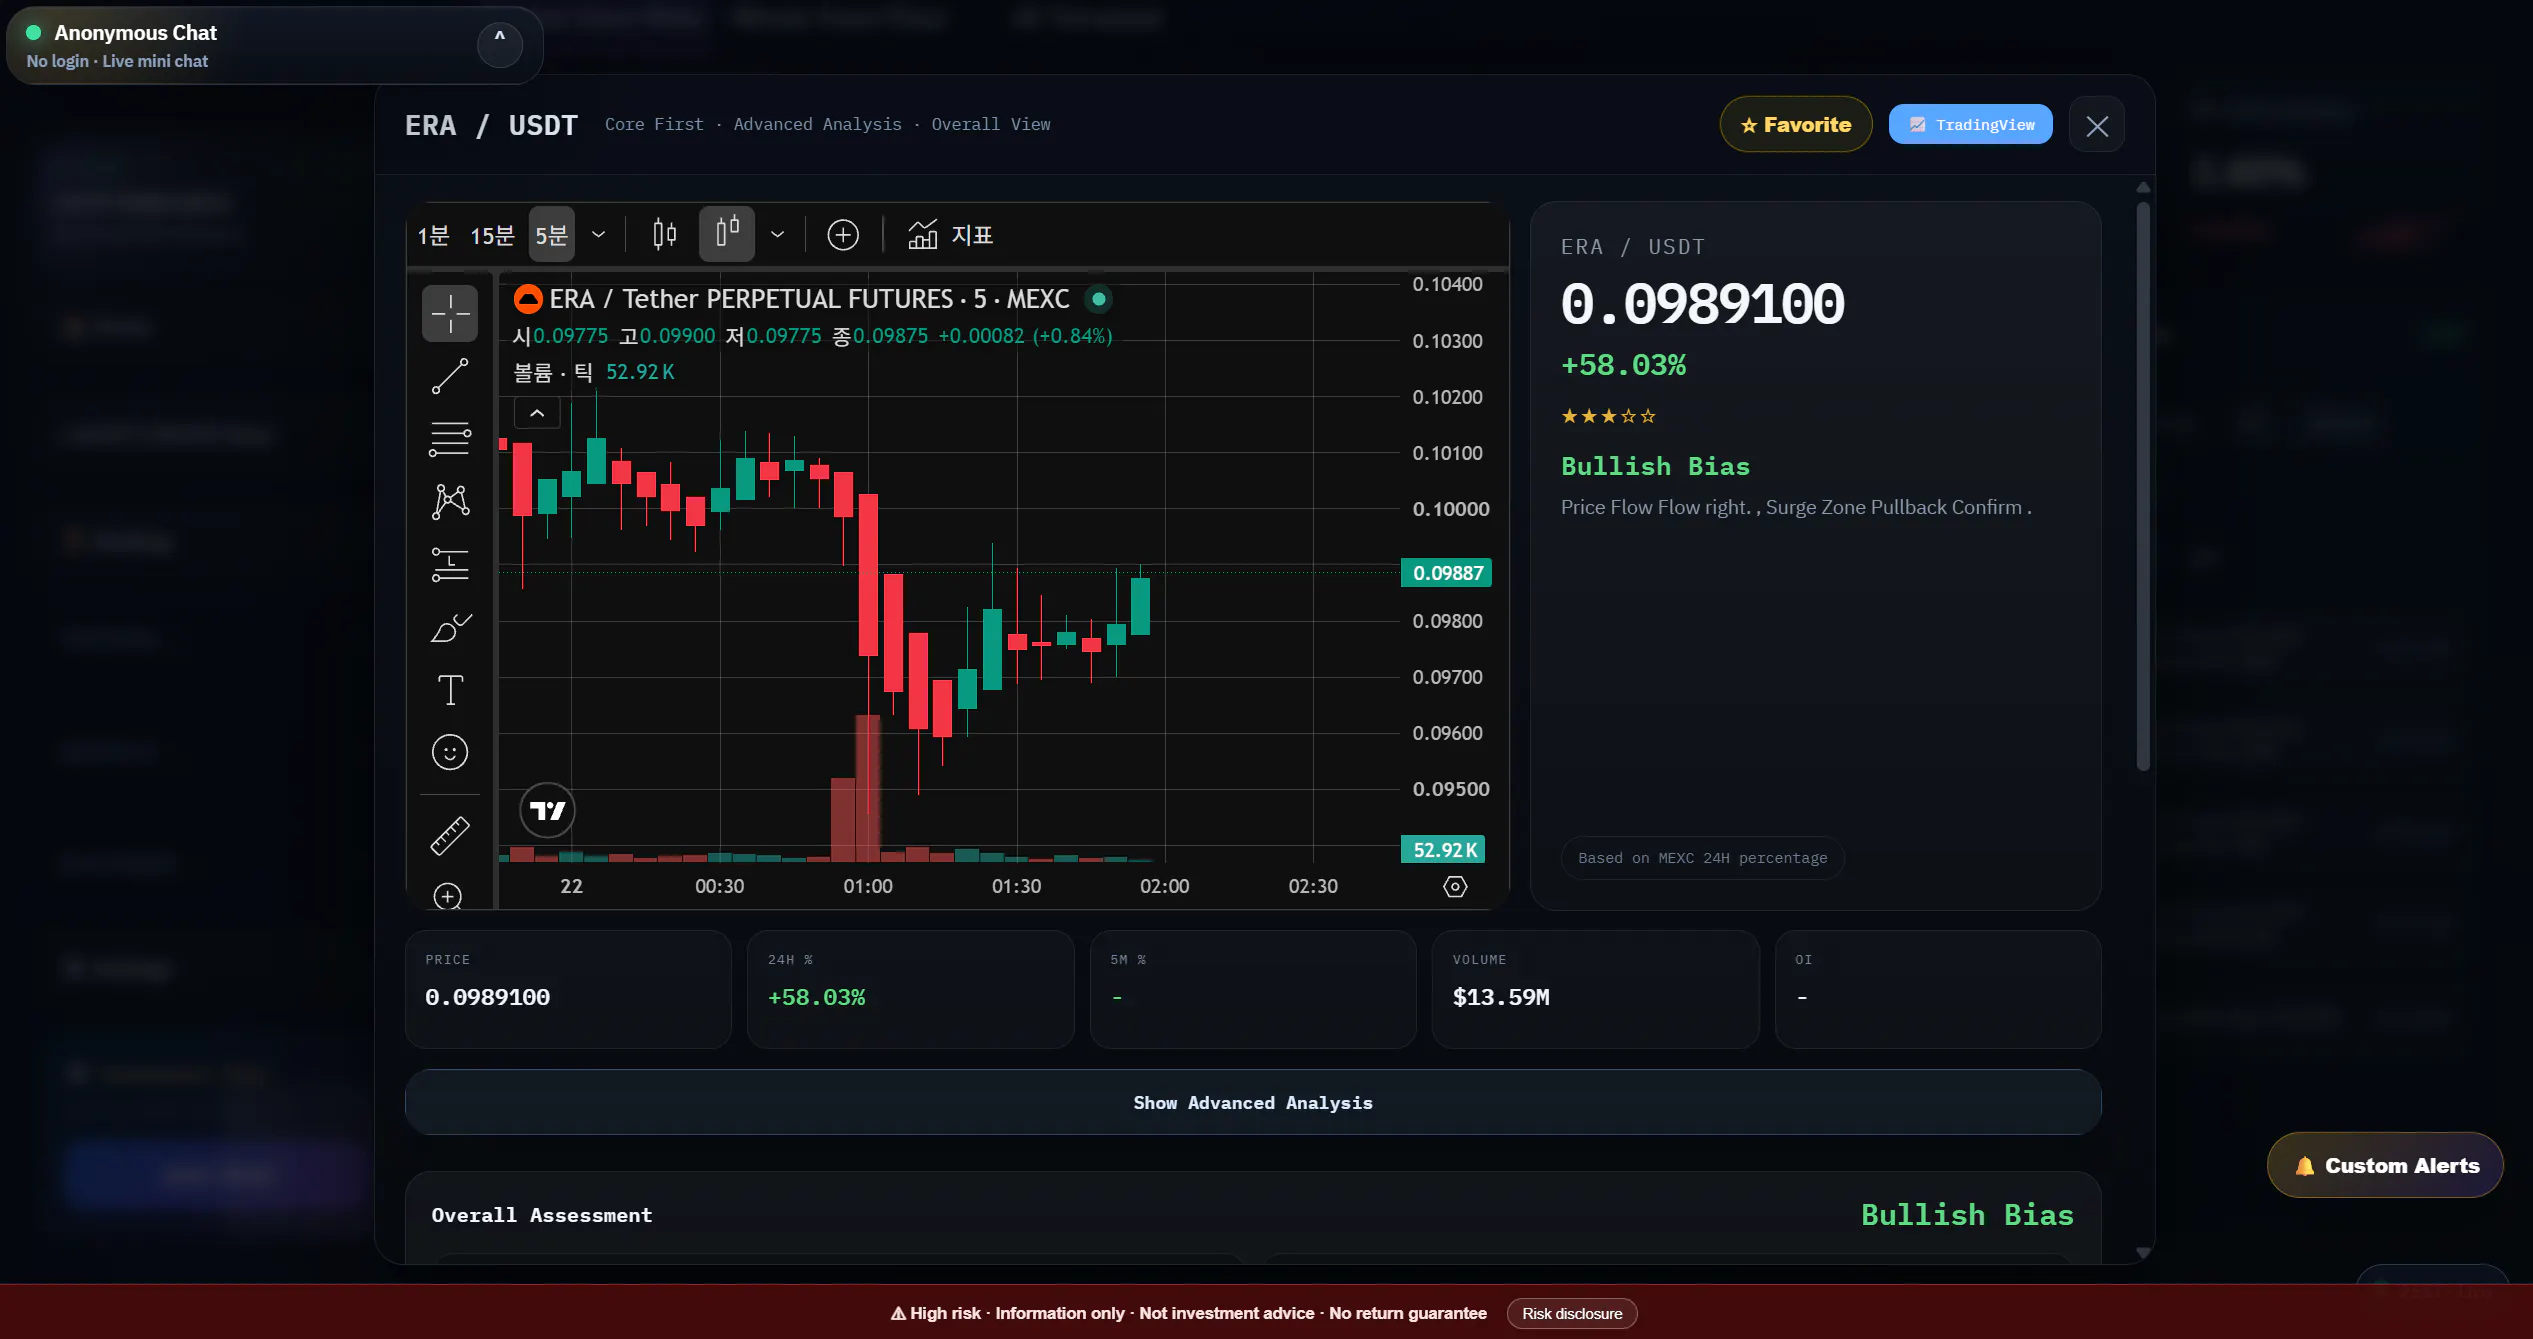2533x1339 pixels.
Task: Click the PRICE 0.0989100 stat card
Action: click(568, 989)
